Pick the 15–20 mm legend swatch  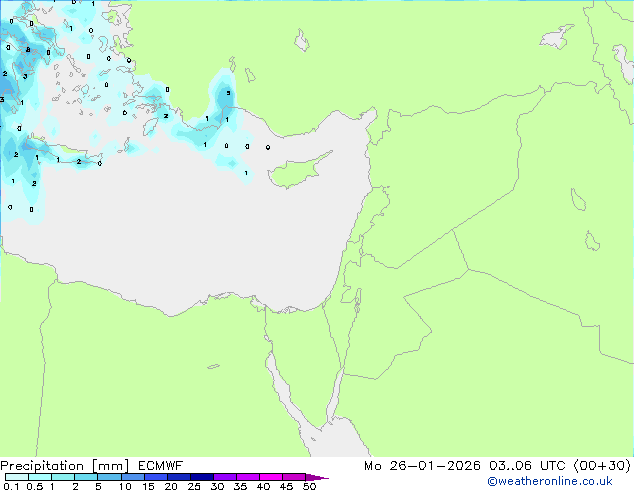[x=156, y=477]
